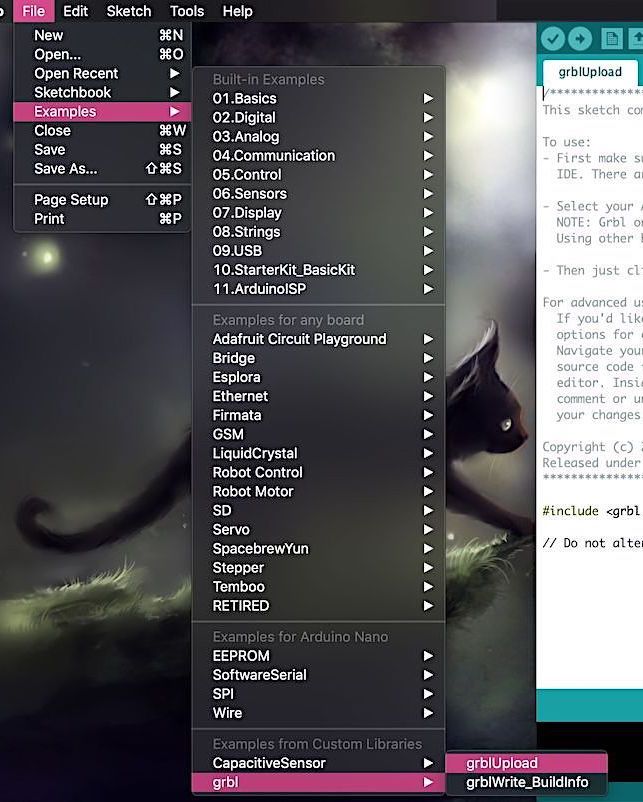Open the Firmata library examples
Screen dimensions: 643x802
point(318,415)
